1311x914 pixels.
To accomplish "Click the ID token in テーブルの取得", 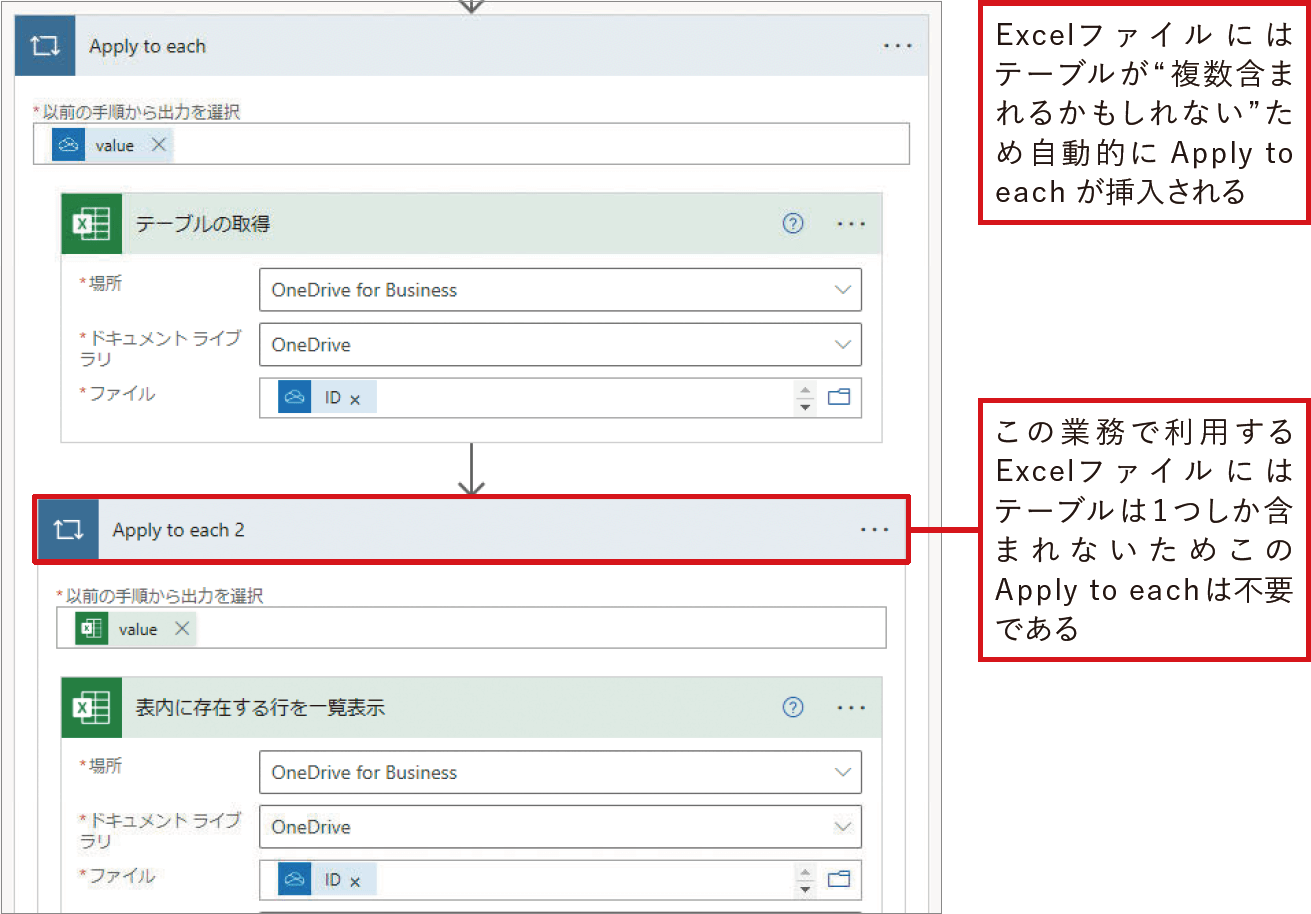I will point(326,398).
